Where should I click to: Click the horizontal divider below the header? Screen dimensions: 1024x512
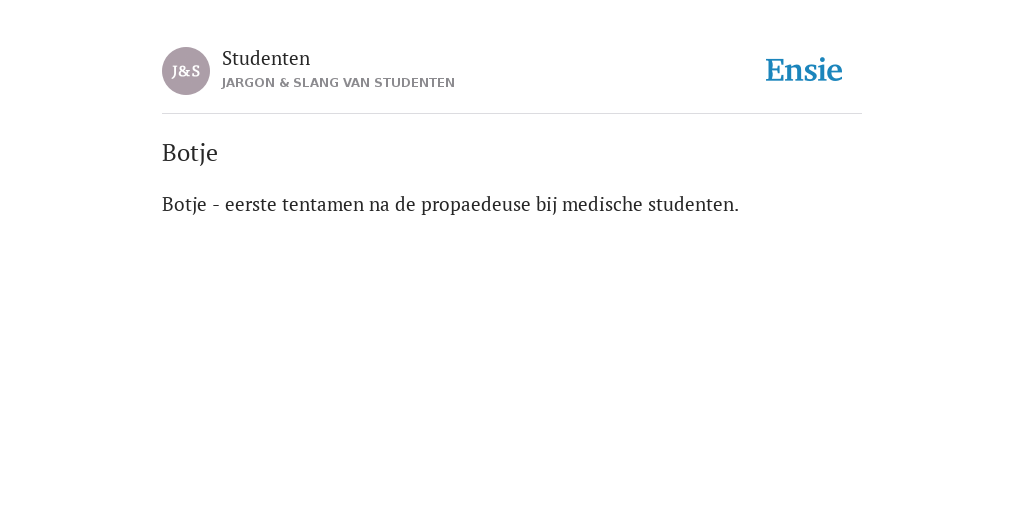(x=512, y=114)
